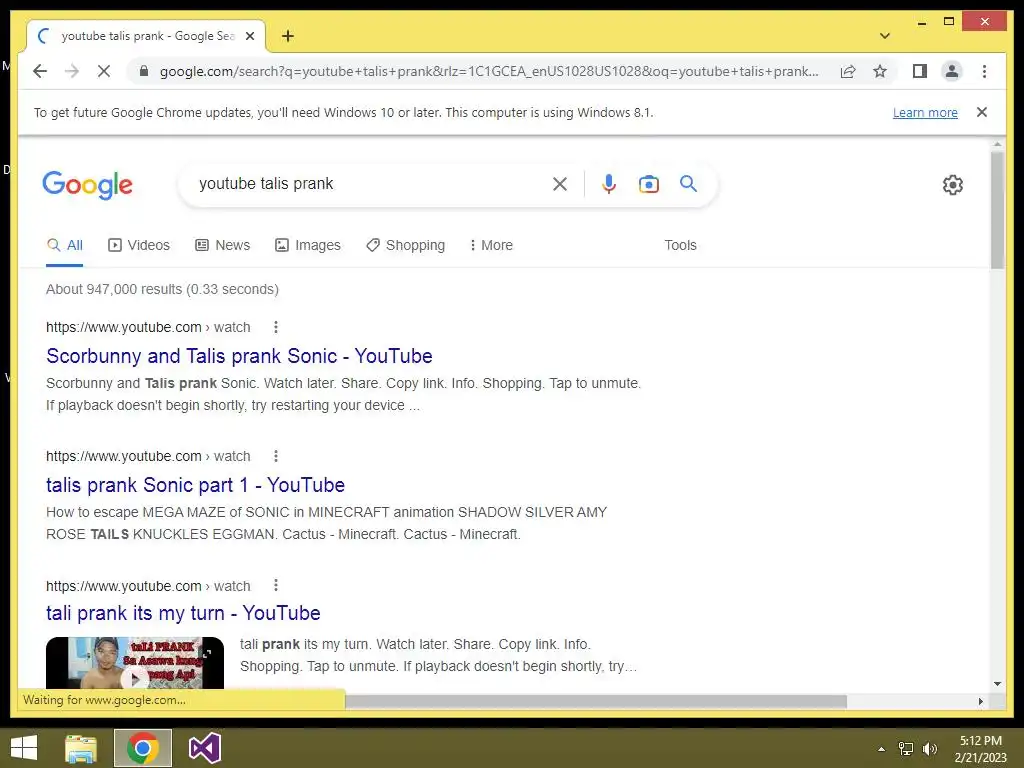Click the Google logo

pos(88,185)
